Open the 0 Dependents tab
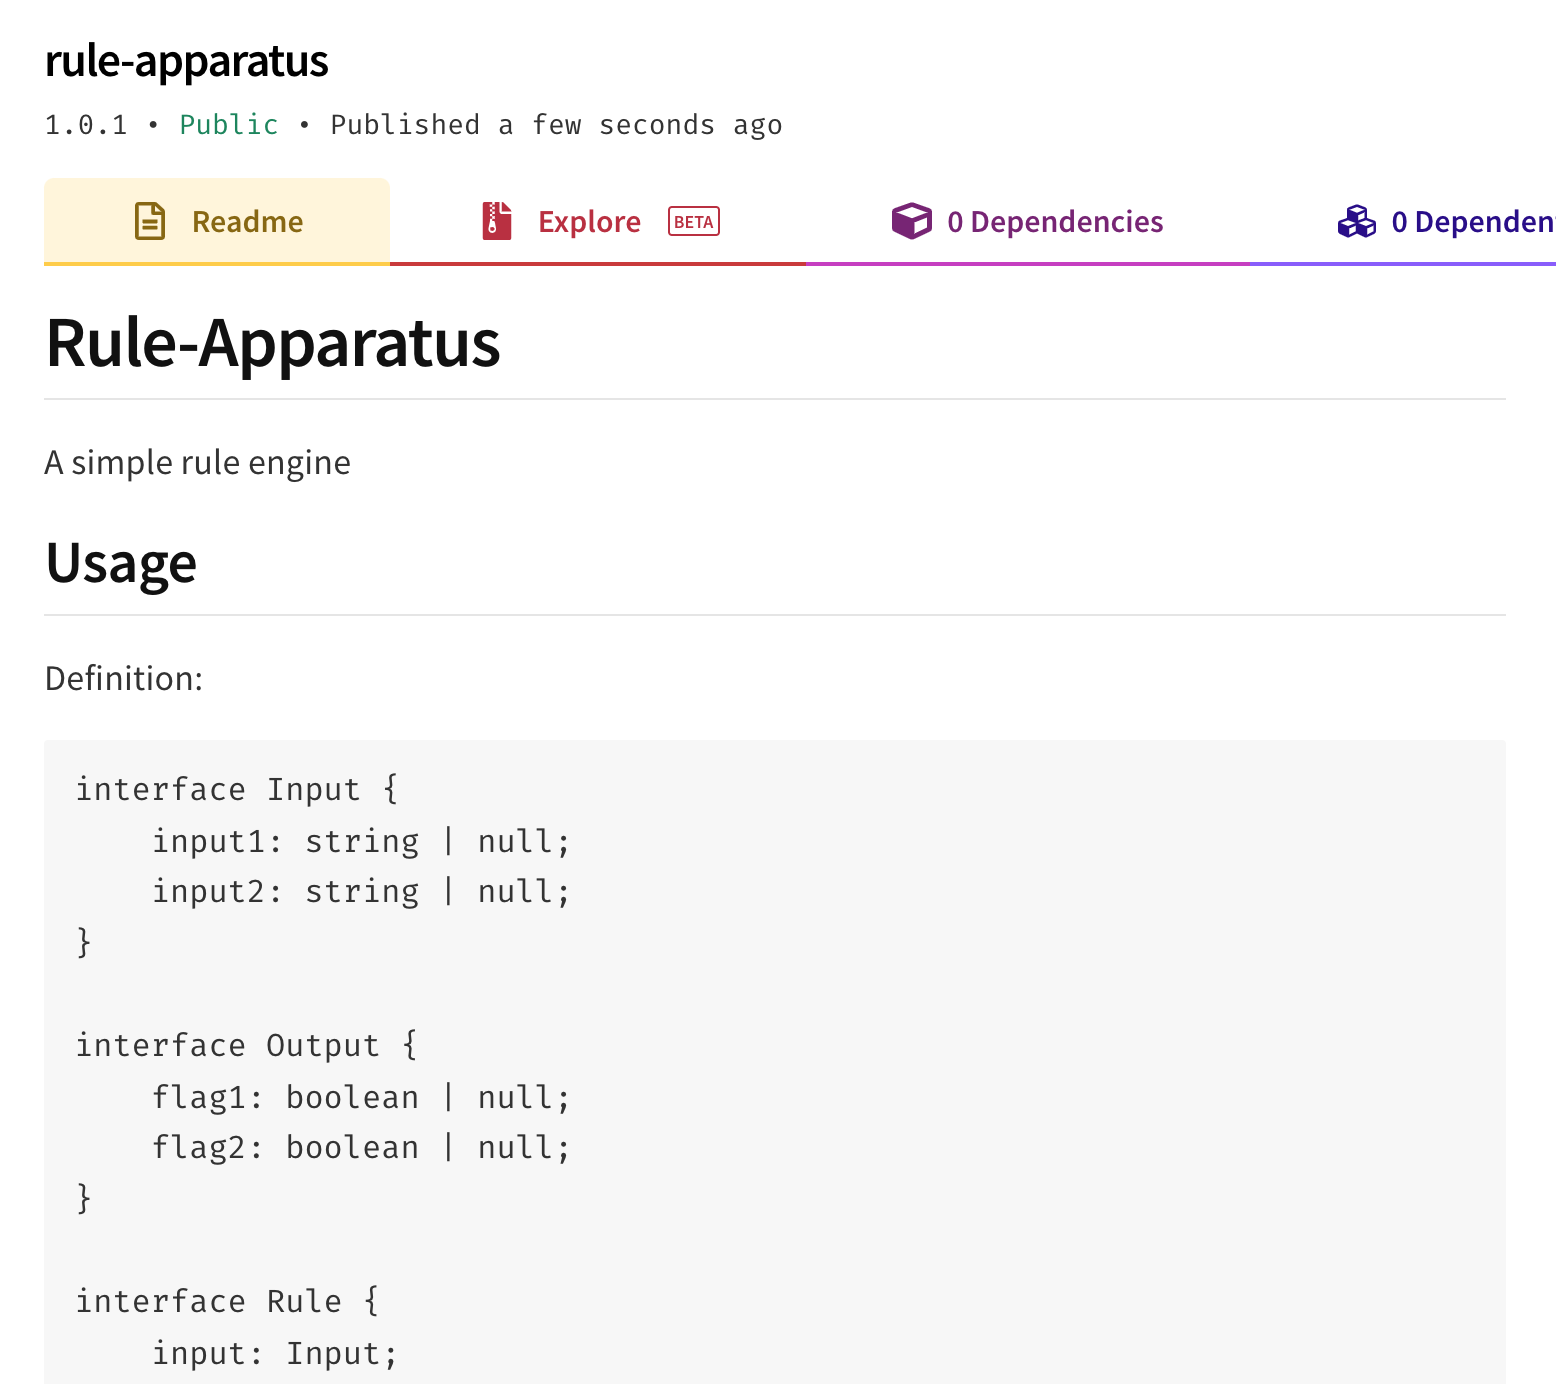 pyautogui.click(x=1472, y=221)
